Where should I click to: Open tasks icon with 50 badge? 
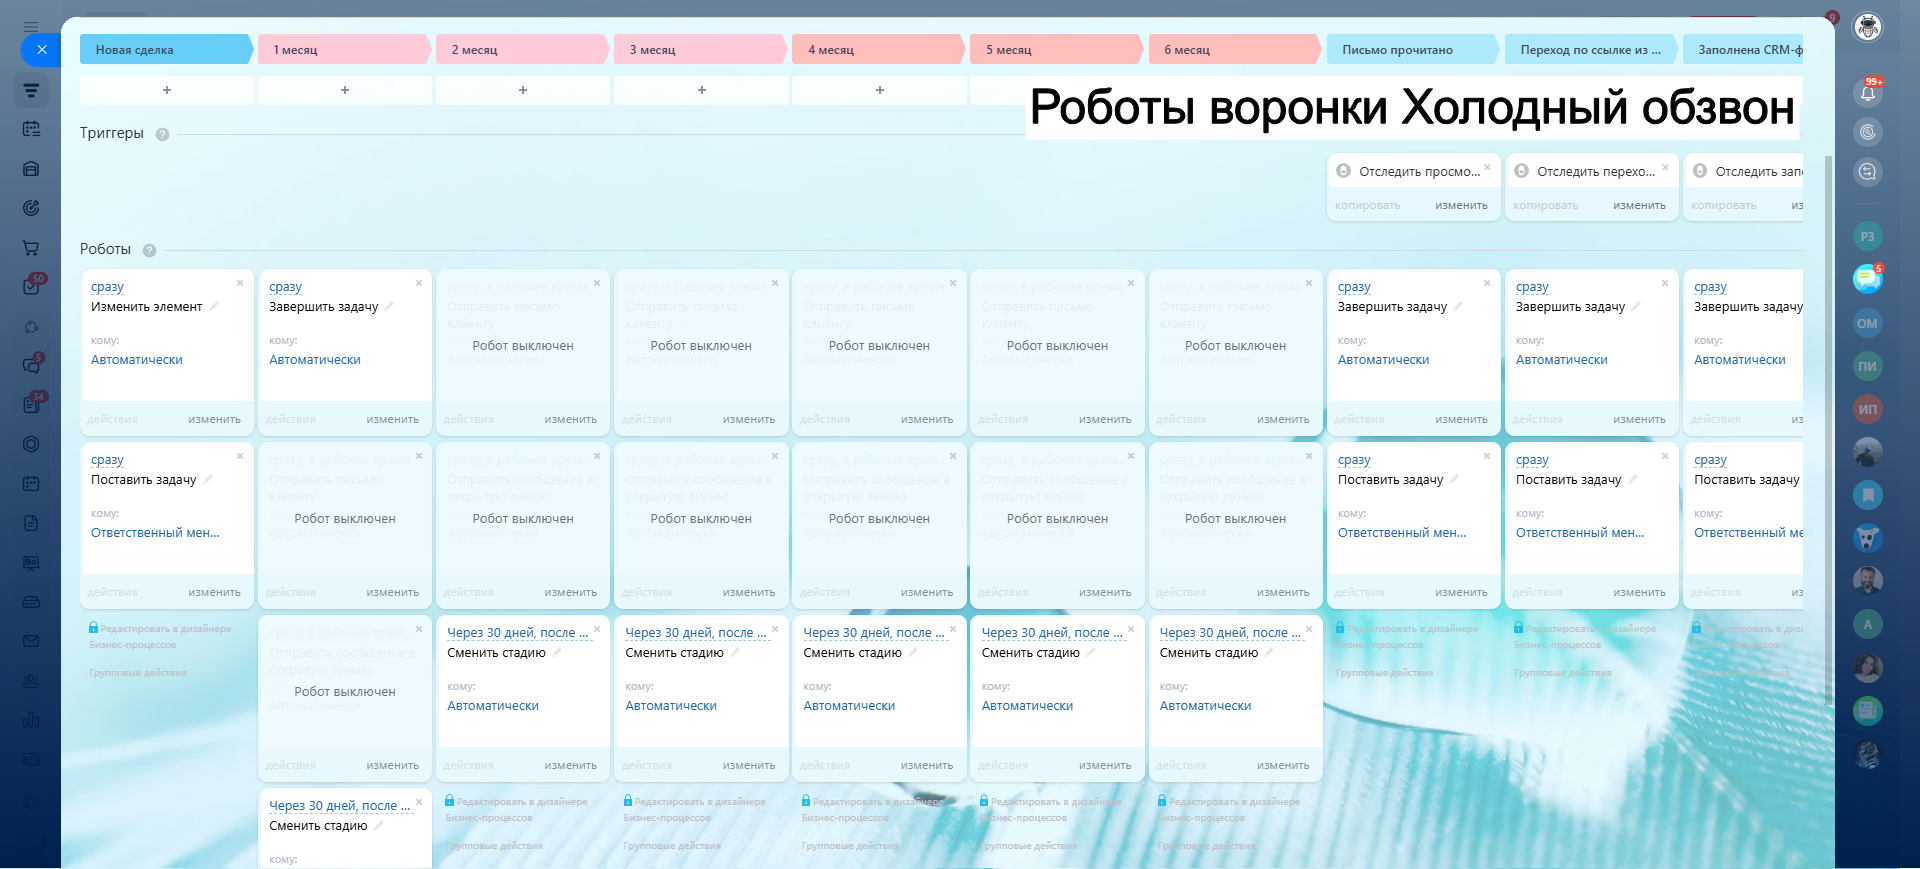click(x=31, y=287)
